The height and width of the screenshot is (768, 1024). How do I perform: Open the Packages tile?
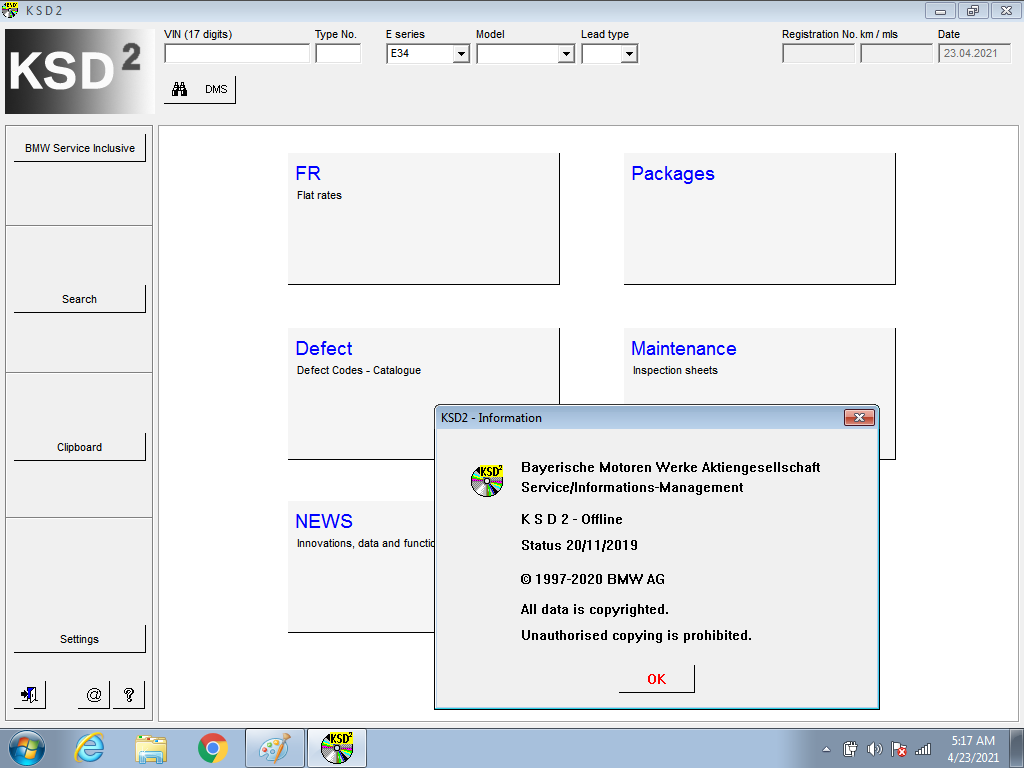pos(760,219)
